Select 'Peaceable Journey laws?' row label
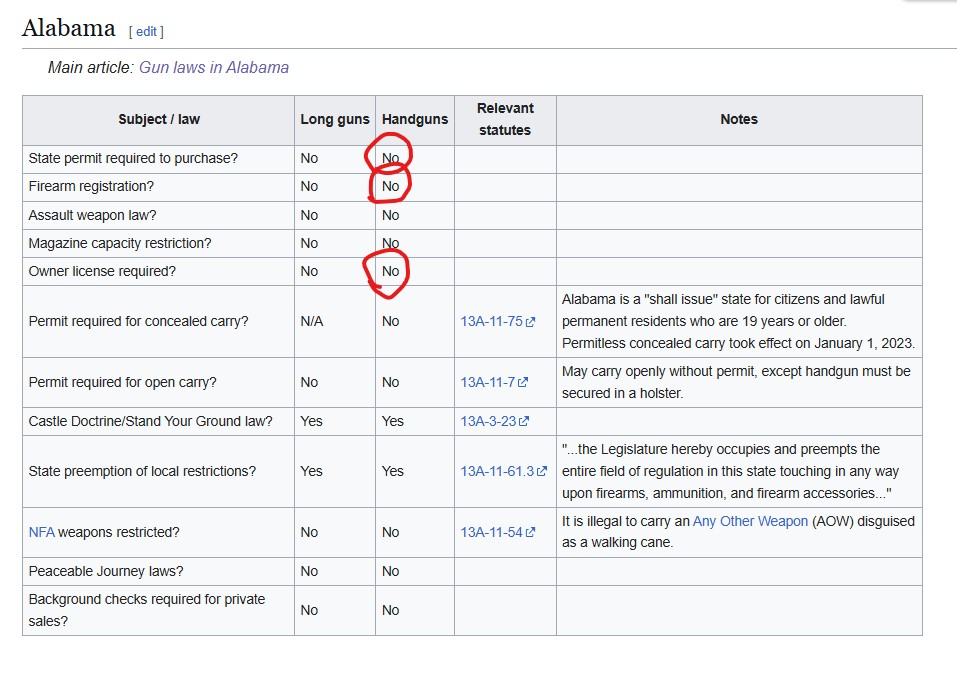This screenshot has width=957, height=699. point(106,572)
